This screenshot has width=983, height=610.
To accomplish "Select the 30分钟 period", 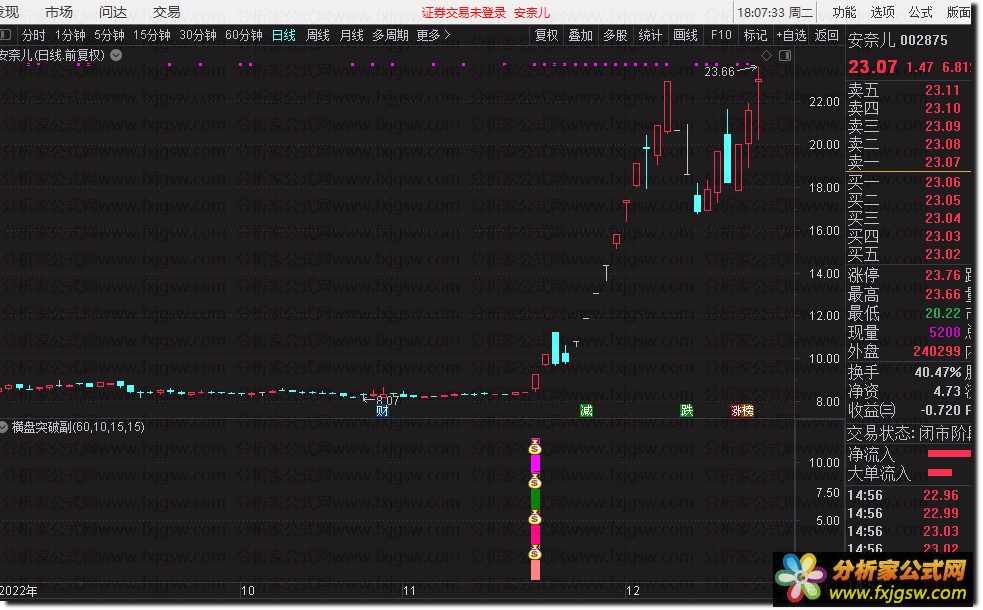I will [198, 35].
